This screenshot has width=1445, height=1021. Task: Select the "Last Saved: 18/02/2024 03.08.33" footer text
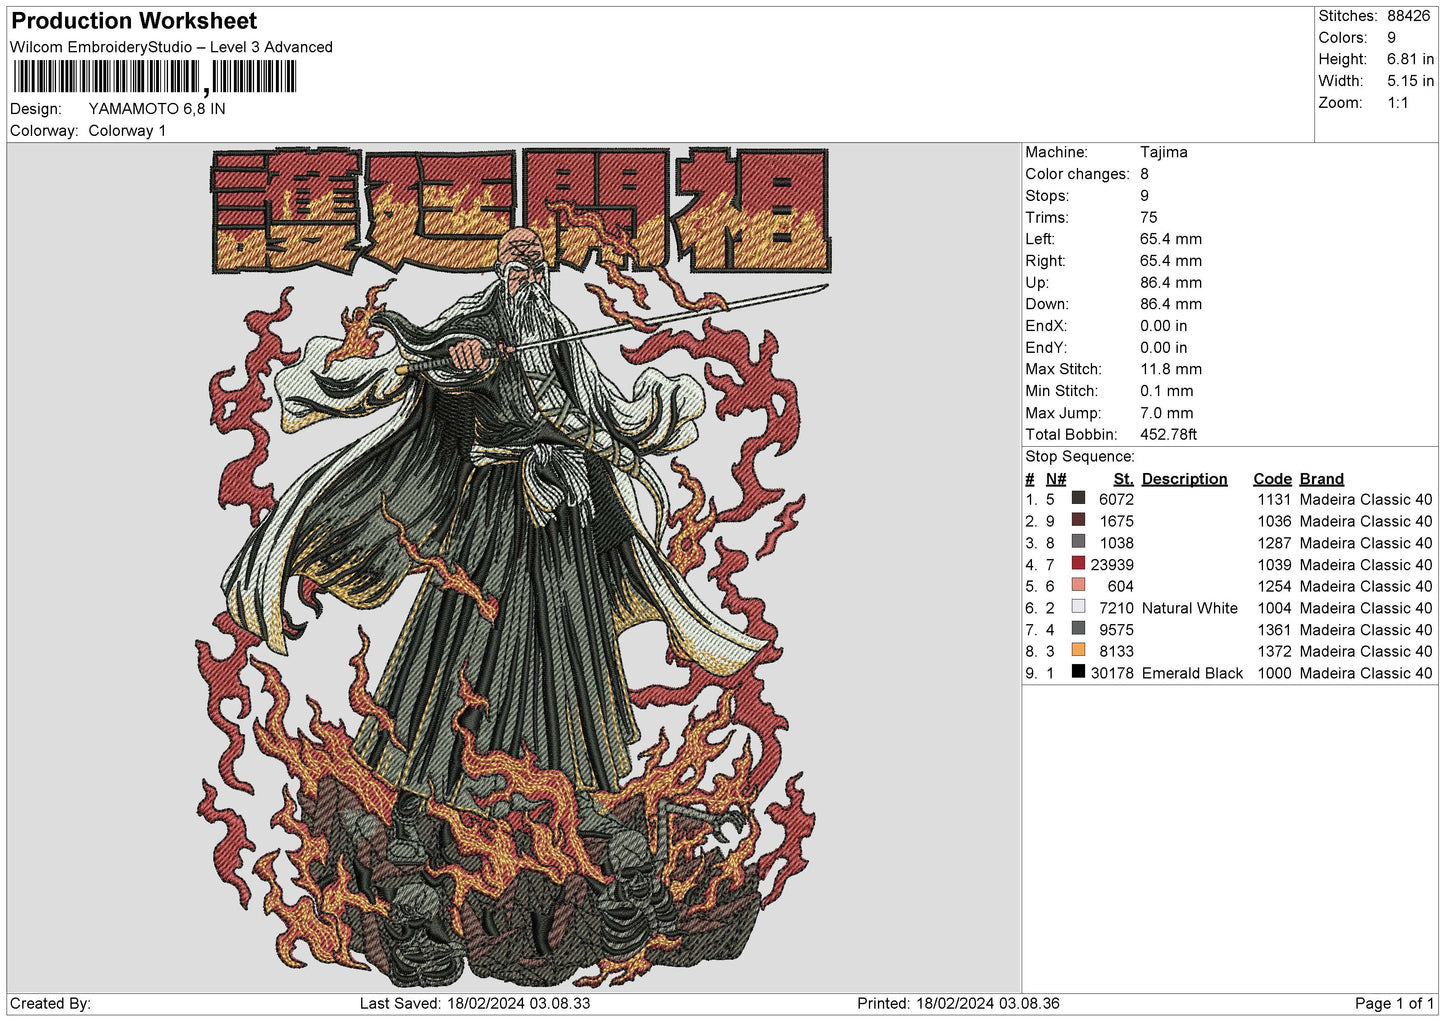[475, 1003]
